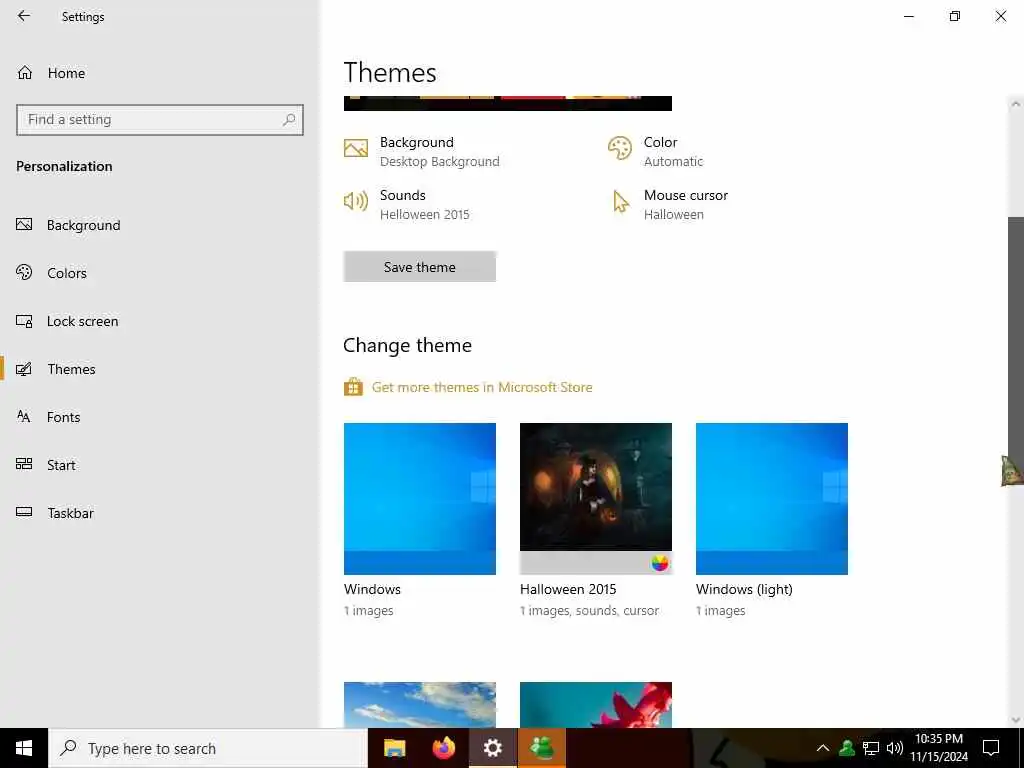Screen dimensions: 1024x768
Task: Open Desktop Background option of current theme
Action: [422, 152]
